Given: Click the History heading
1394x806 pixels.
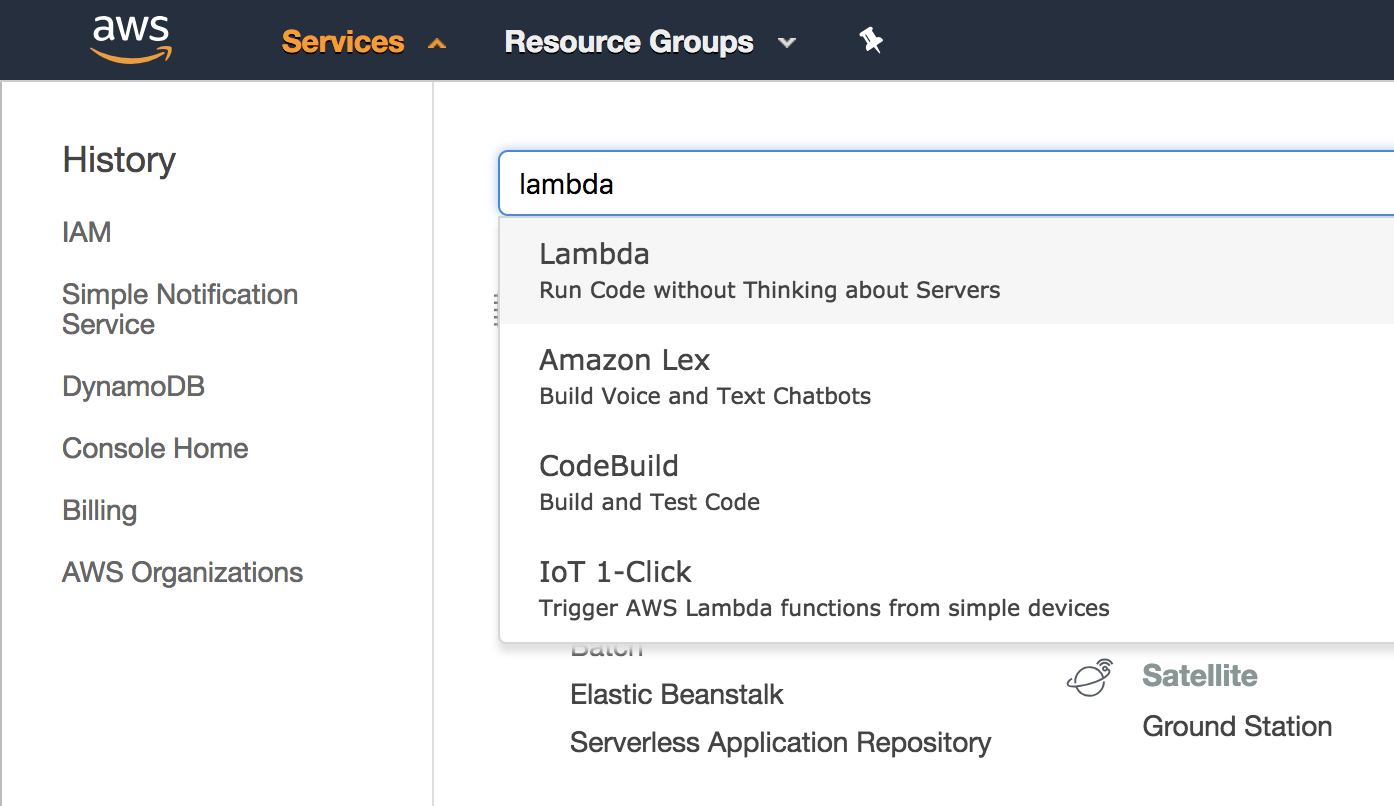Looking at the screenshot, I should tap(119, 159).
